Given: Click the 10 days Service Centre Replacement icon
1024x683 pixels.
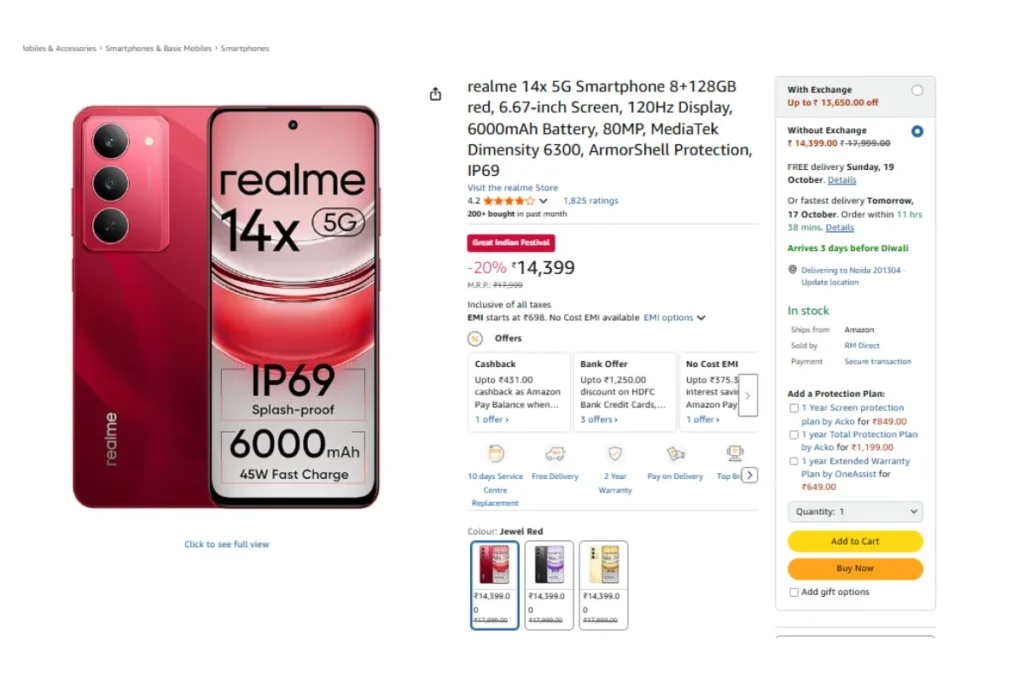Looking at the screenshot, I should [x=495, y=454].
